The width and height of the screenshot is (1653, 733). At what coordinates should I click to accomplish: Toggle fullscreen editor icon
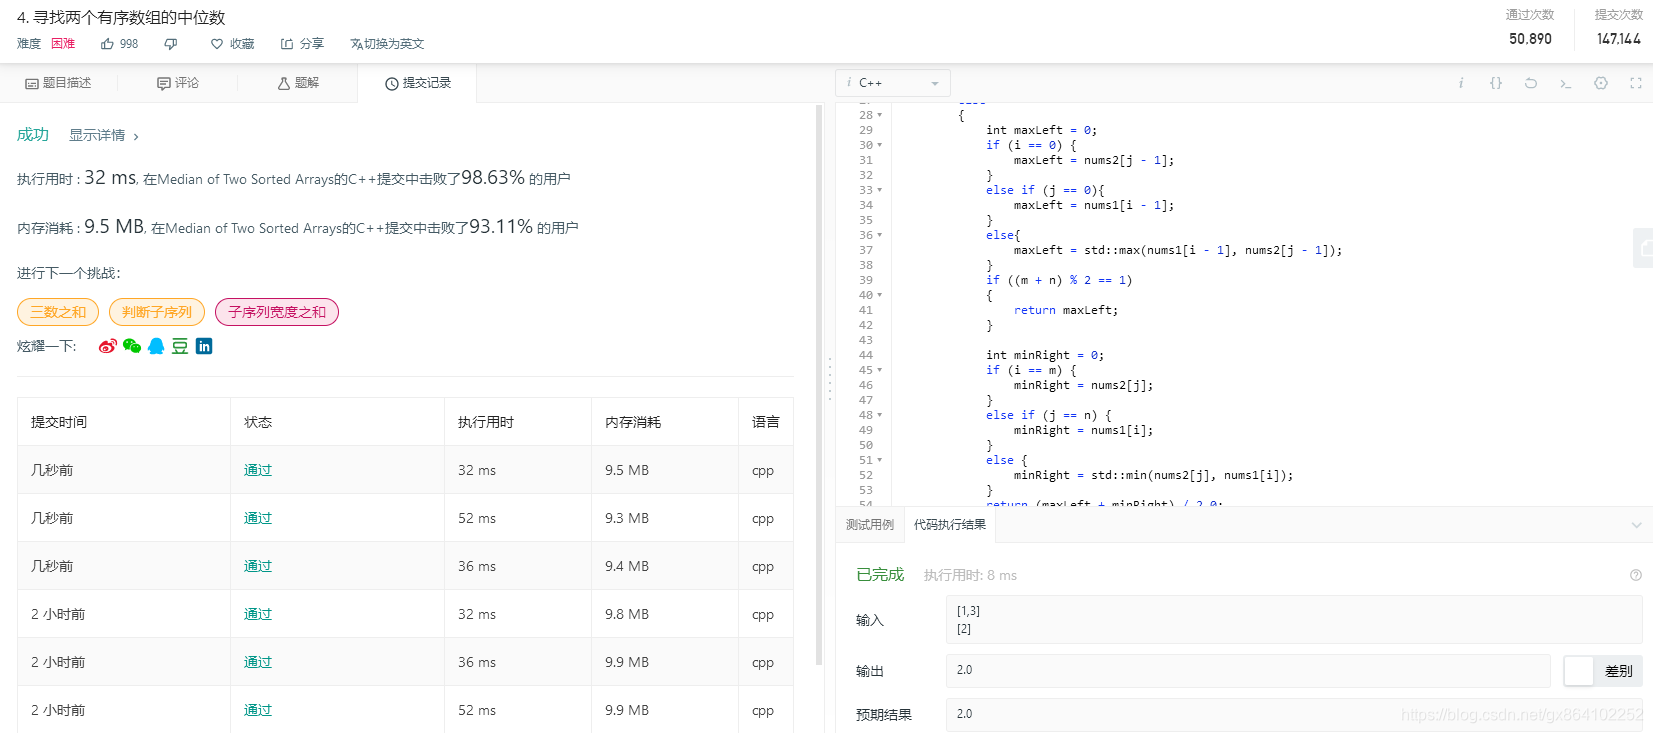[1636, 83]
